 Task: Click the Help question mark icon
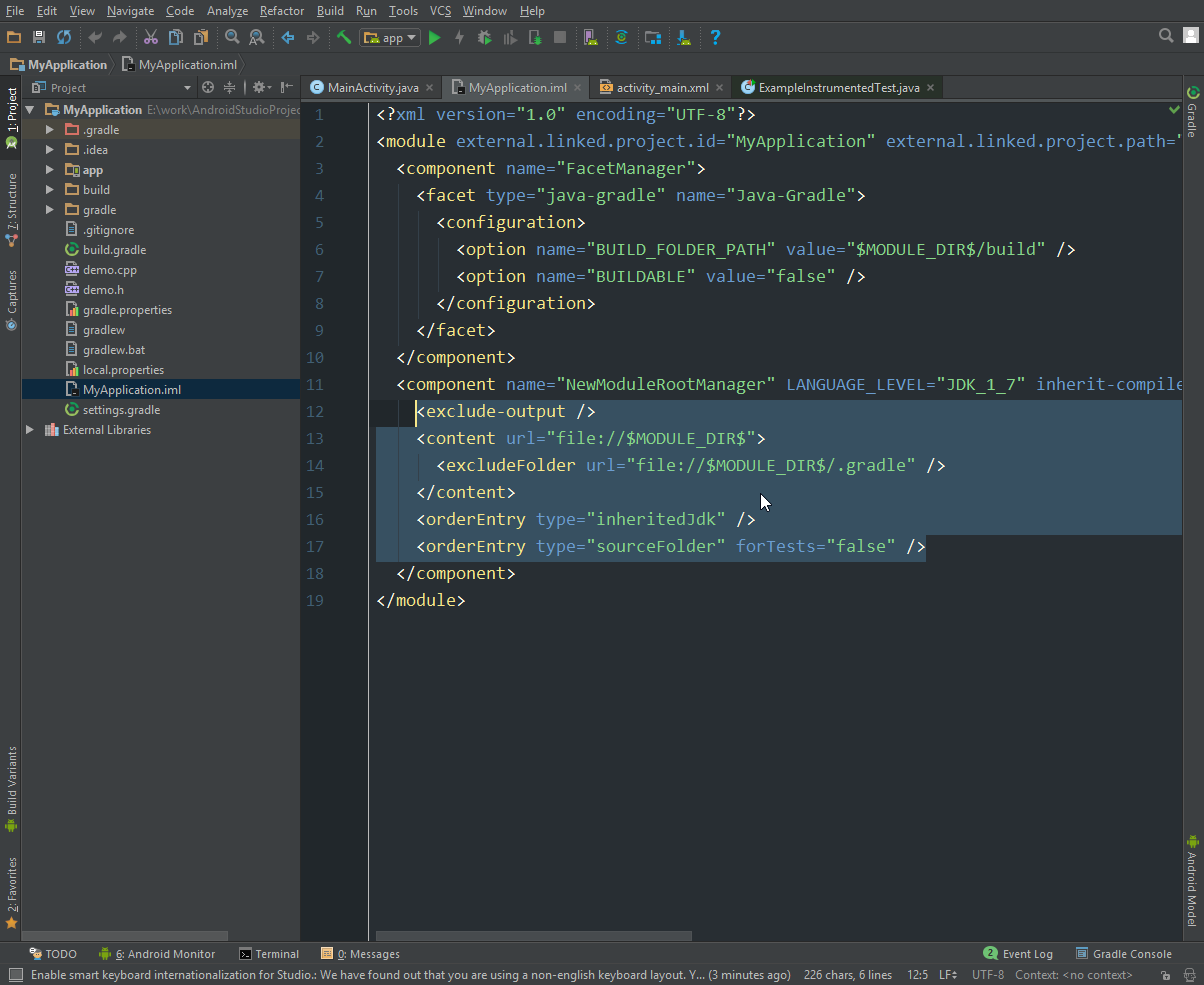[x=715, y=38]
